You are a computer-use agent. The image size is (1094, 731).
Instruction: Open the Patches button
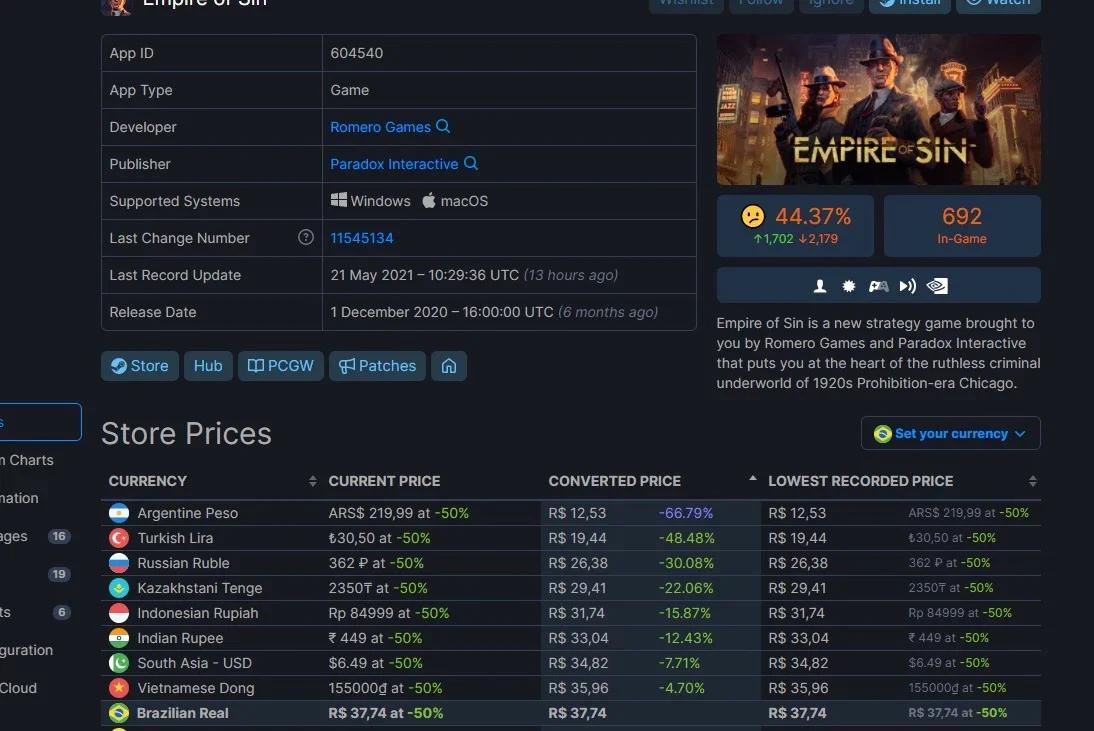pos(377,366)
